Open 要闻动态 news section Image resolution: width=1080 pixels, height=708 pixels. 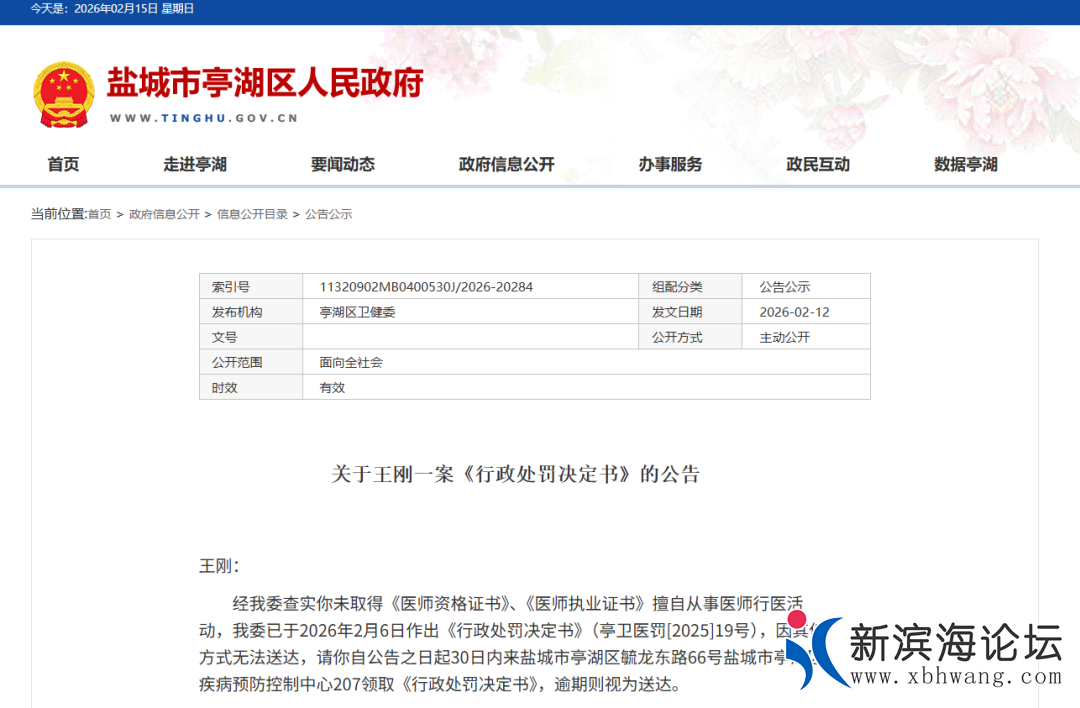(x=342, y=164)
